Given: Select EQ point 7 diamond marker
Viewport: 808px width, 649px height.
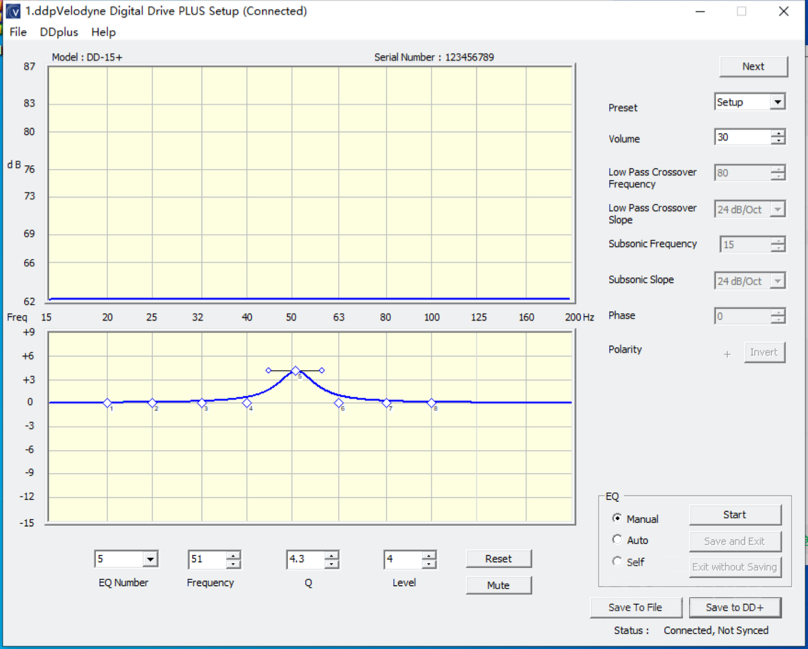Looking at the screenshot, I should coord(386,403).
